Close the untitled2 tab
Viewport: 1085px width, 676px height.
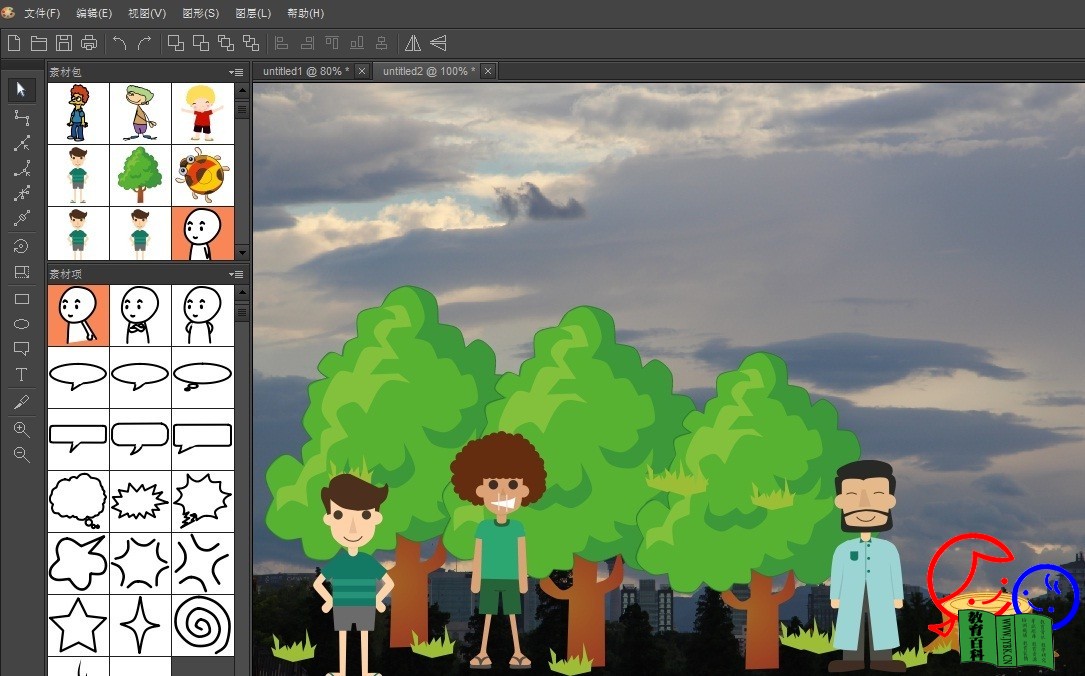(488, 71)
